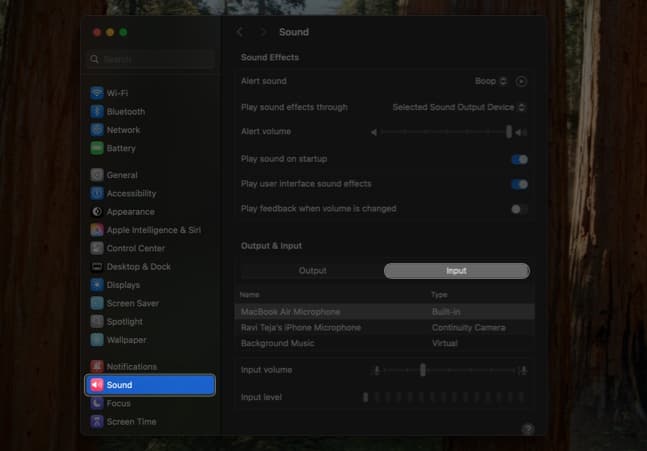Select Control Center icon
647x451 pixels.
click(97, 248)
